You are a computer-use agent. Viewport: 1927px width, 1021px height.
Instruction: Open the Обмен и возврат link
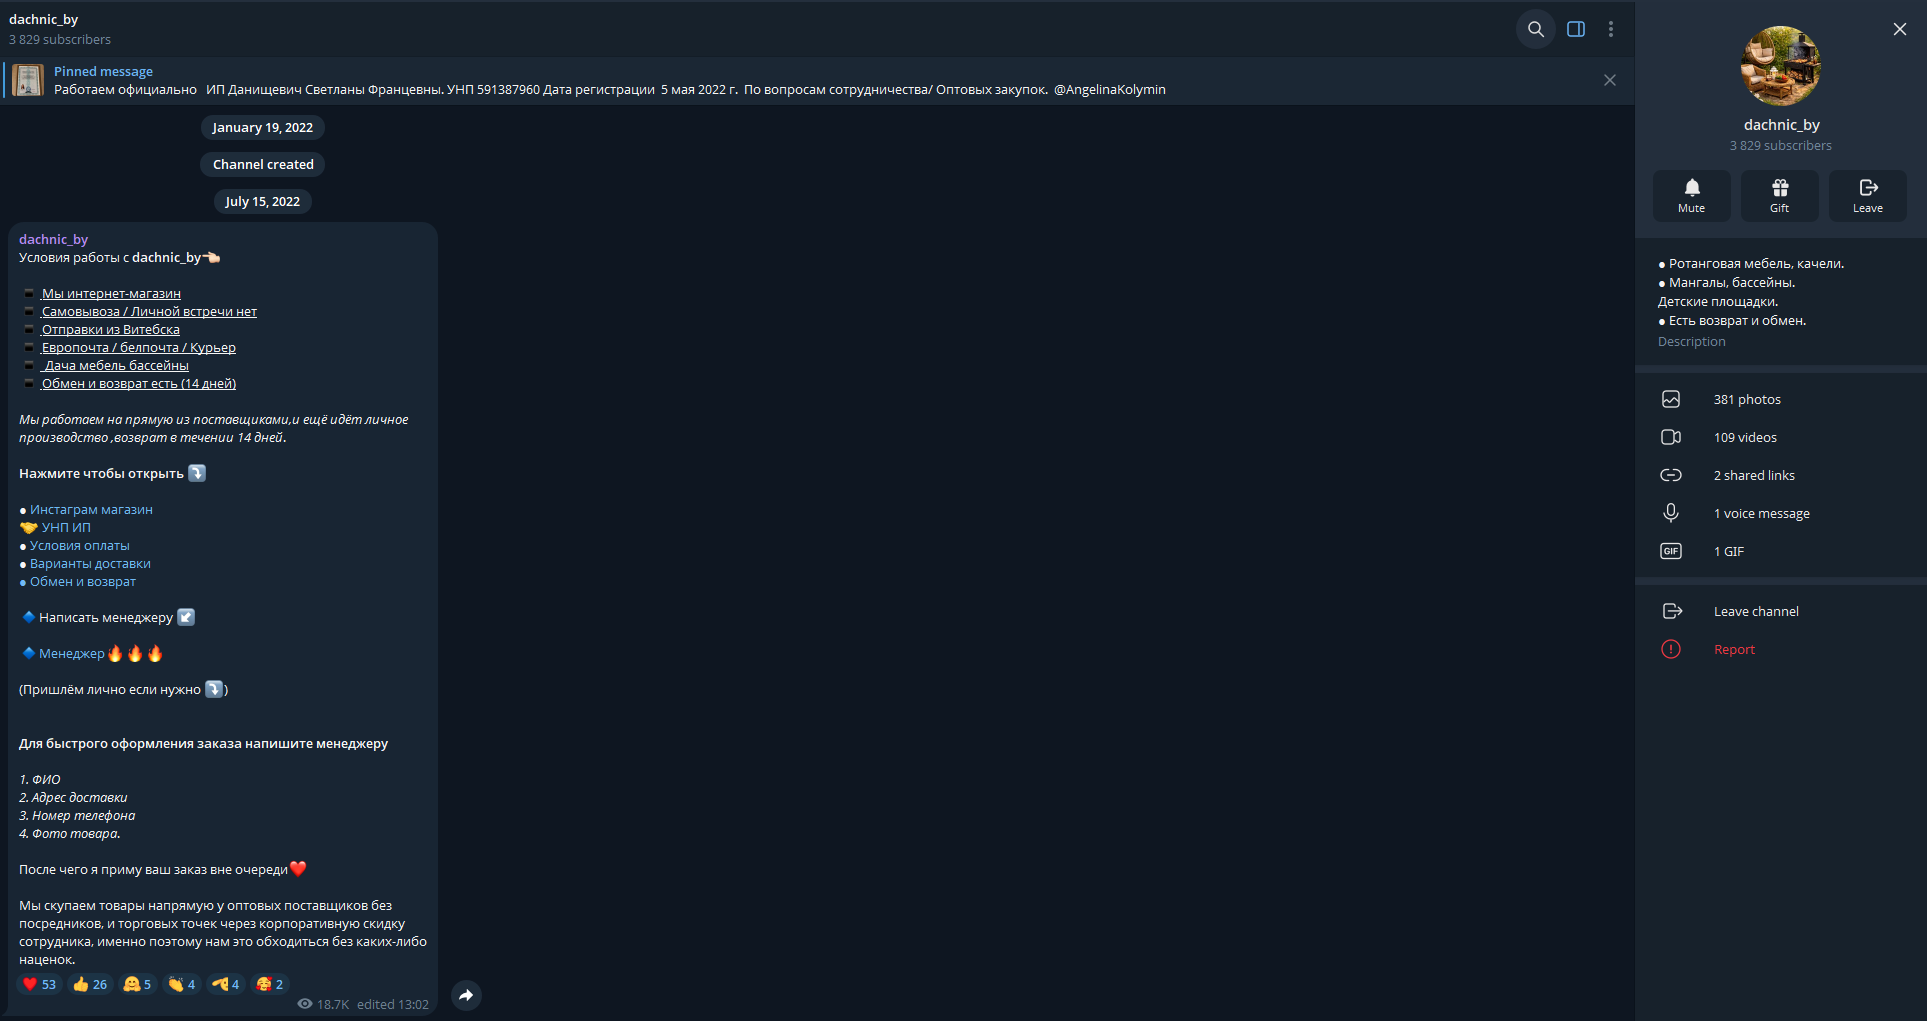[83, 581]
